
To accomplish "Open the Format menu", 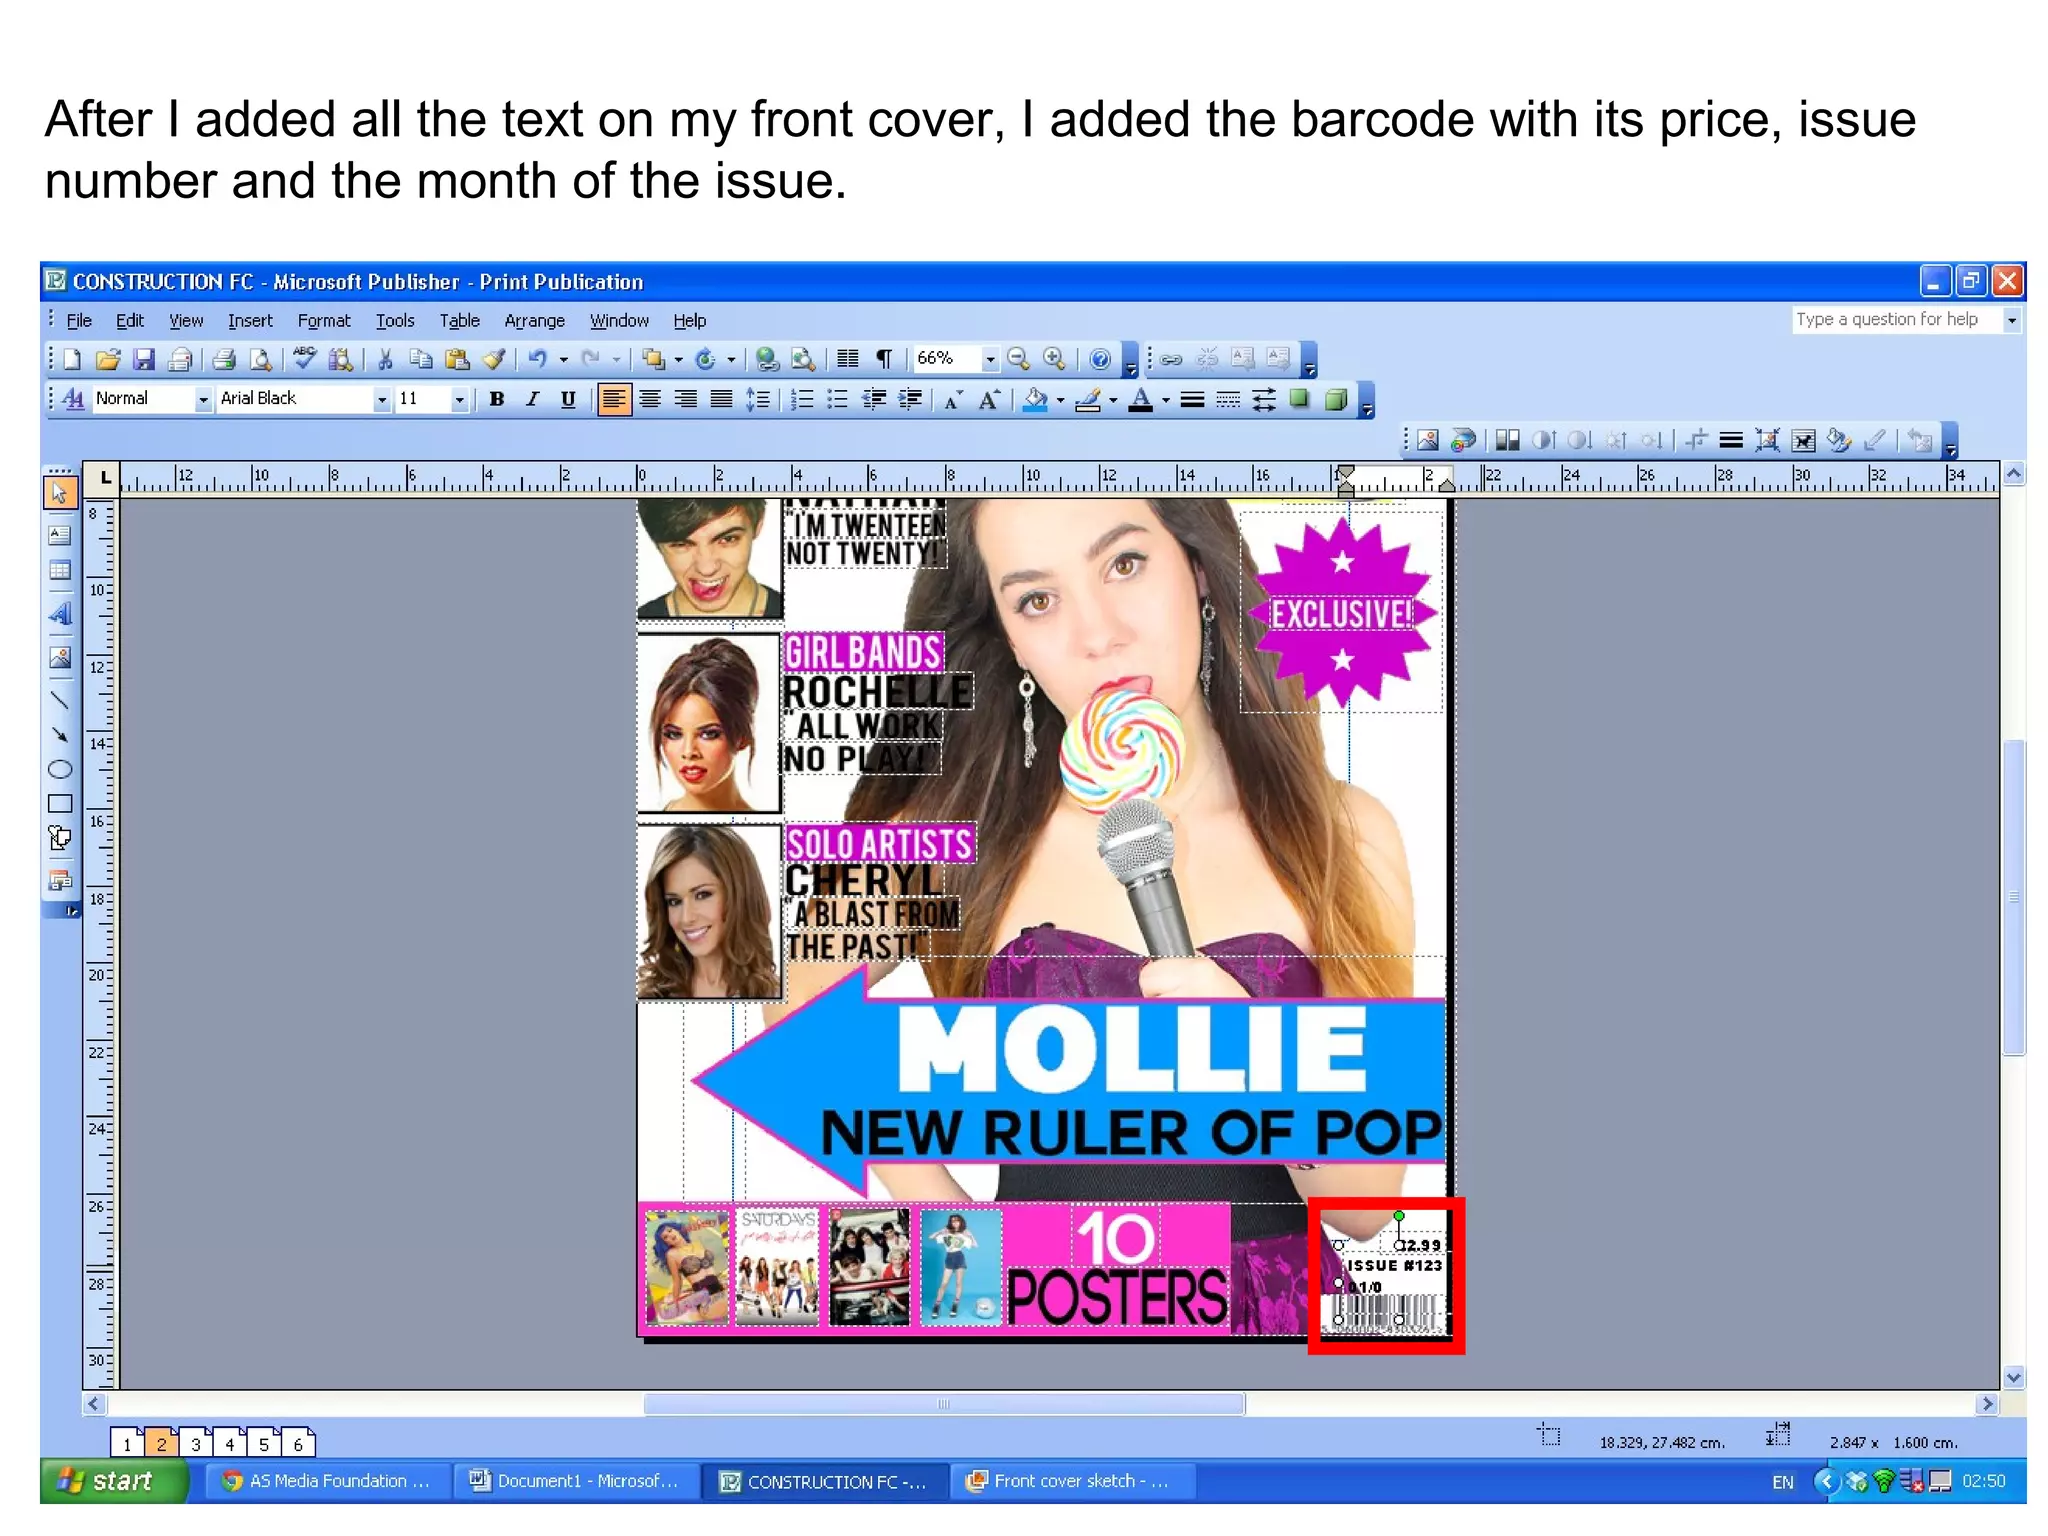I will 324,321.
